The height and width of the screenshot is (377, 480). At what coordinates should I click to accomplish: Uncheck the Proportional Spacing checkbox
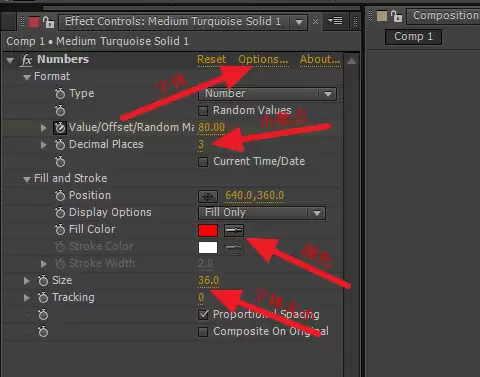(203, 315)
